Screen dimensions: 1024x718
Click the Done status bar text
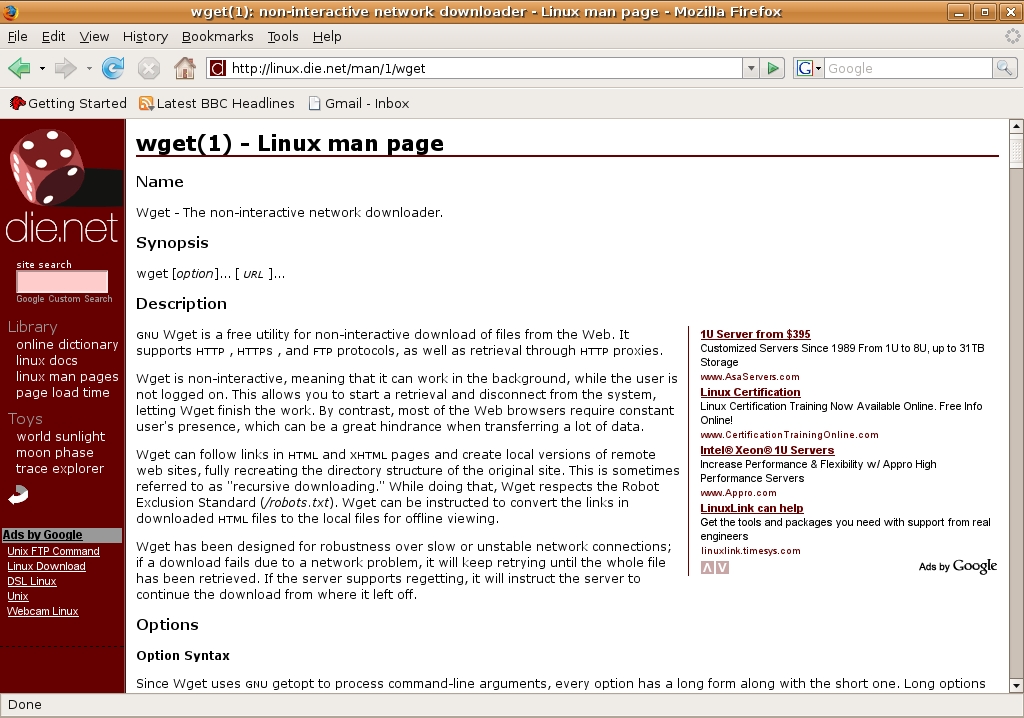tap(25, 704)
